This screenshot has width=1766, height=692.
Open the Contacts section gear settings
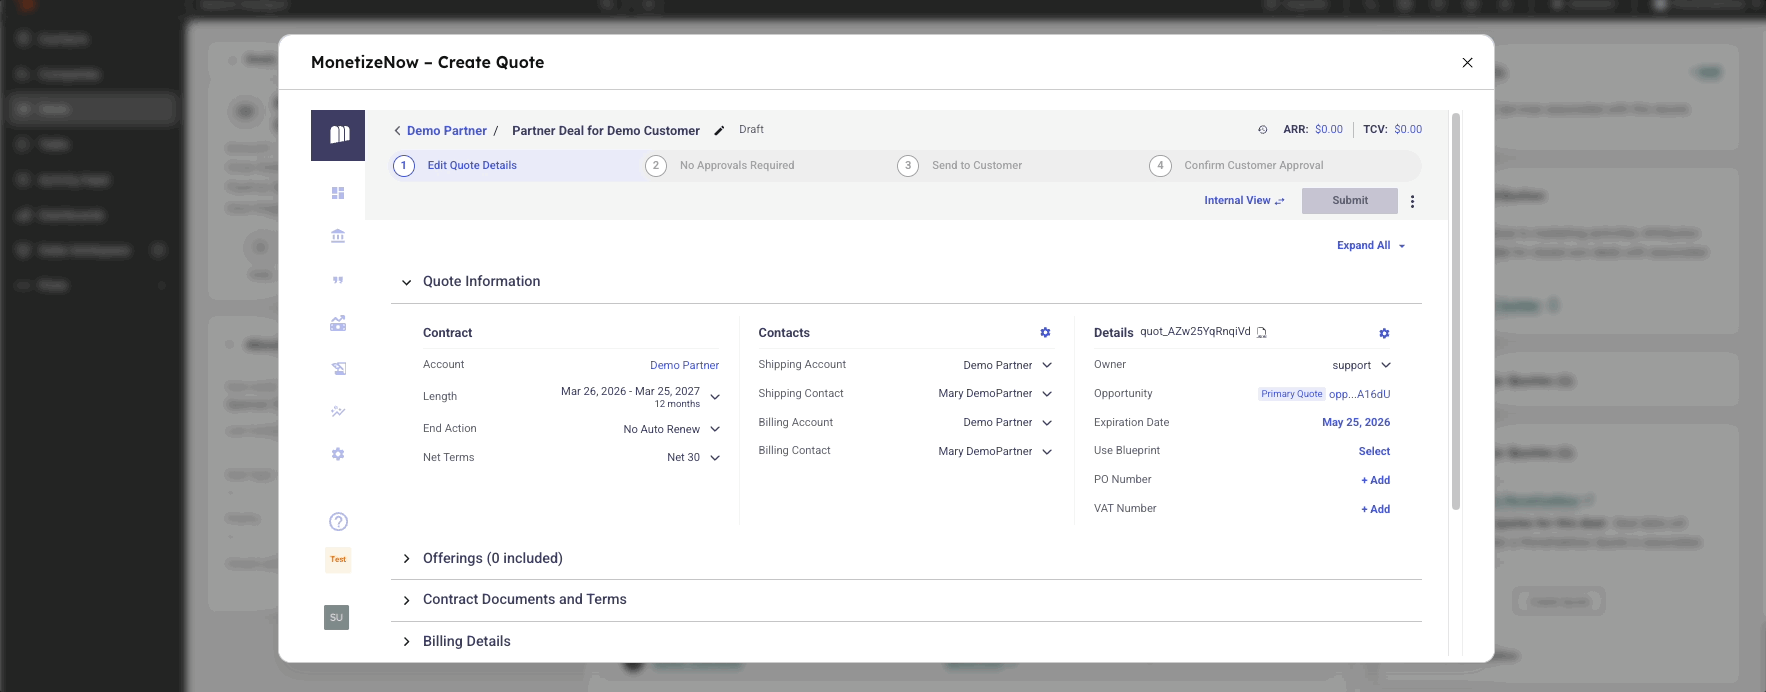[x=1045, y=333]
